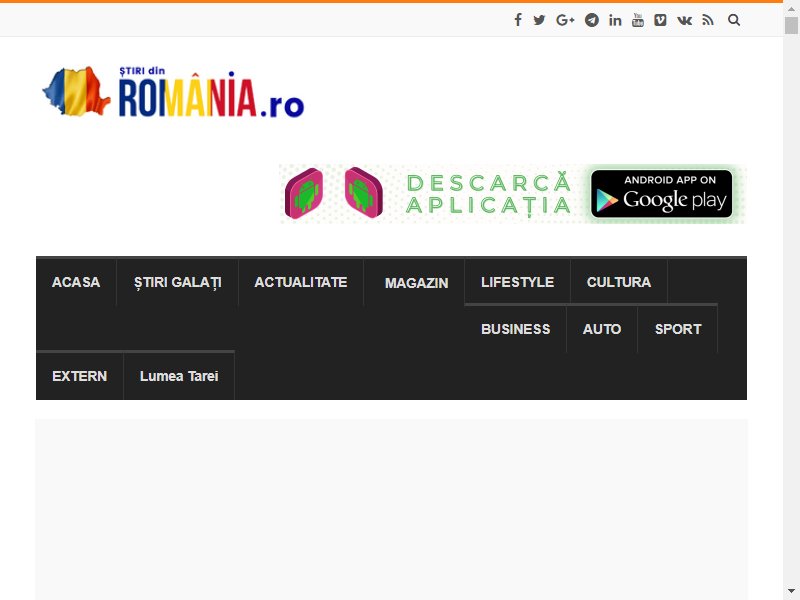Open EXTERN menu item

click(80, 376)
